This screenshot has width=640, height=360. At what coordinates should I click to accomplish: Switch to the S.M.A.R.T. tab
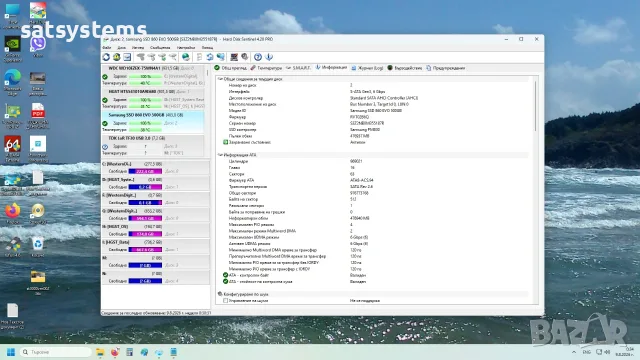(x=298, y=68)
